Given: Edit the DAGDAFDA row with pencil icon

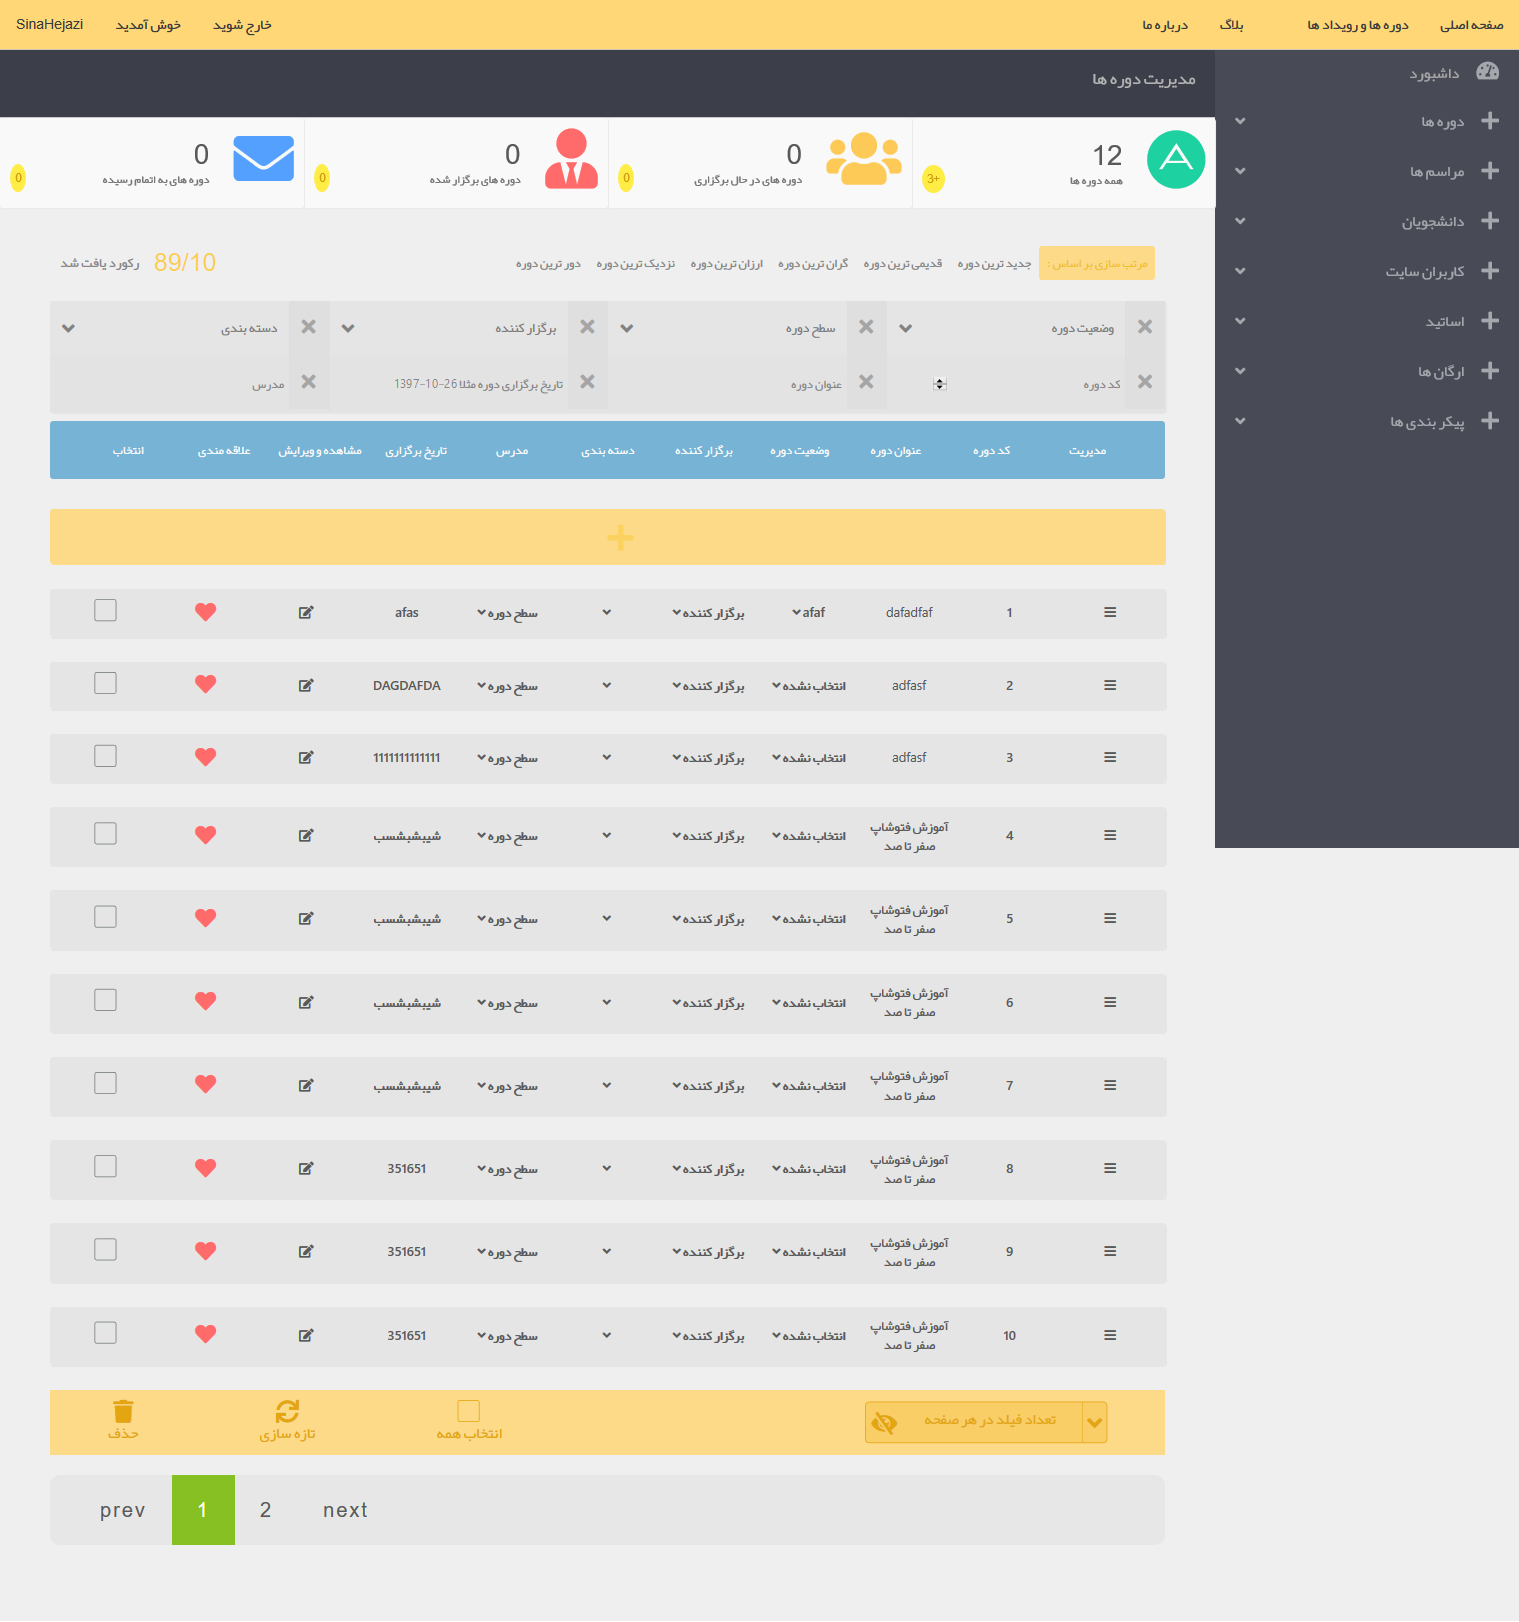Looking at the screenshot, I should [306, 685].
